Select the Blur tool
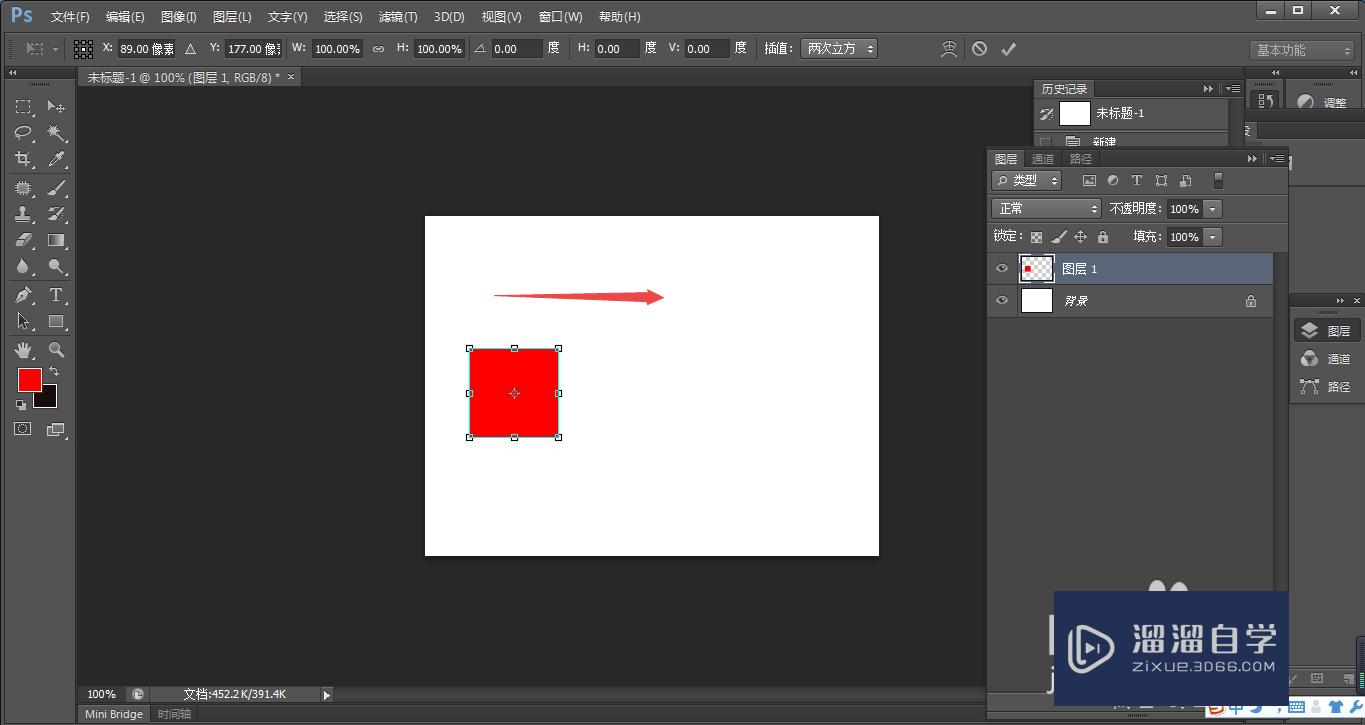The image size is (1365, 725). [23, 267]
